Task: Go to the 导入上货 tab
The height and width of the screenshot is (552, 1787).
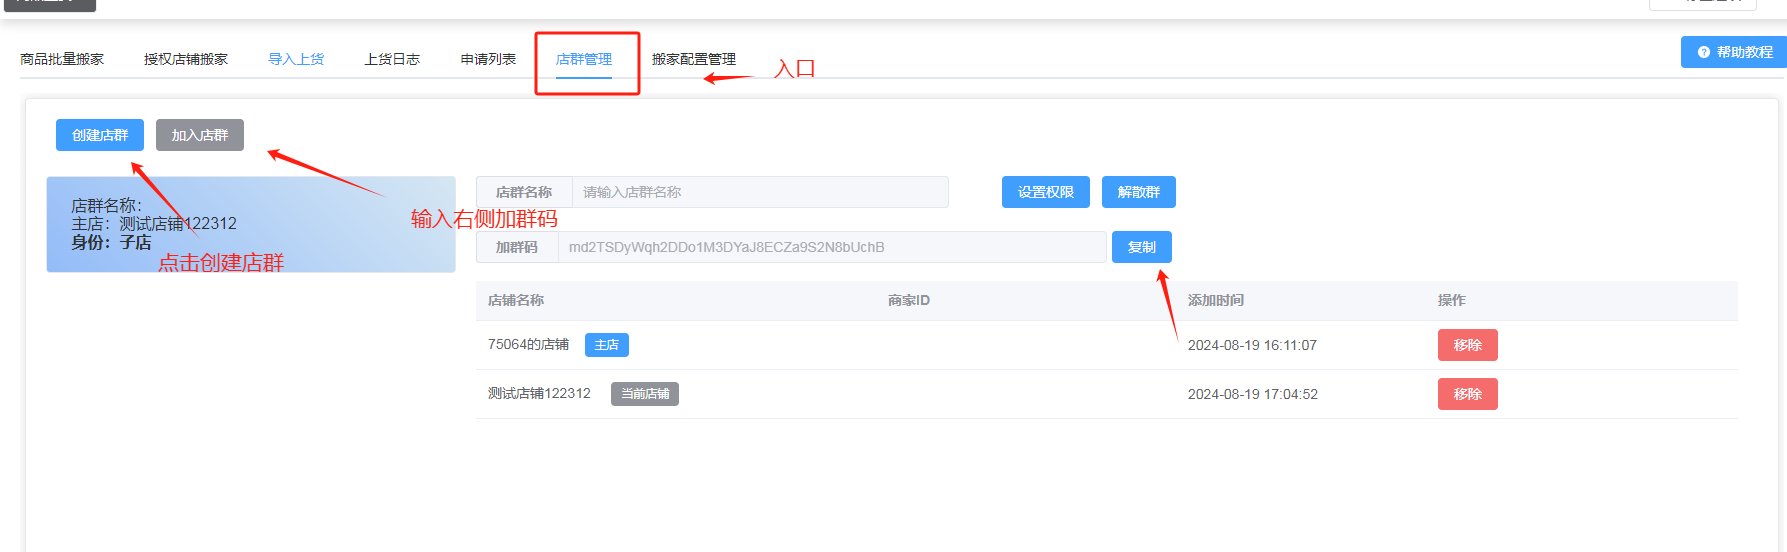Action: (x=296, y=59)
